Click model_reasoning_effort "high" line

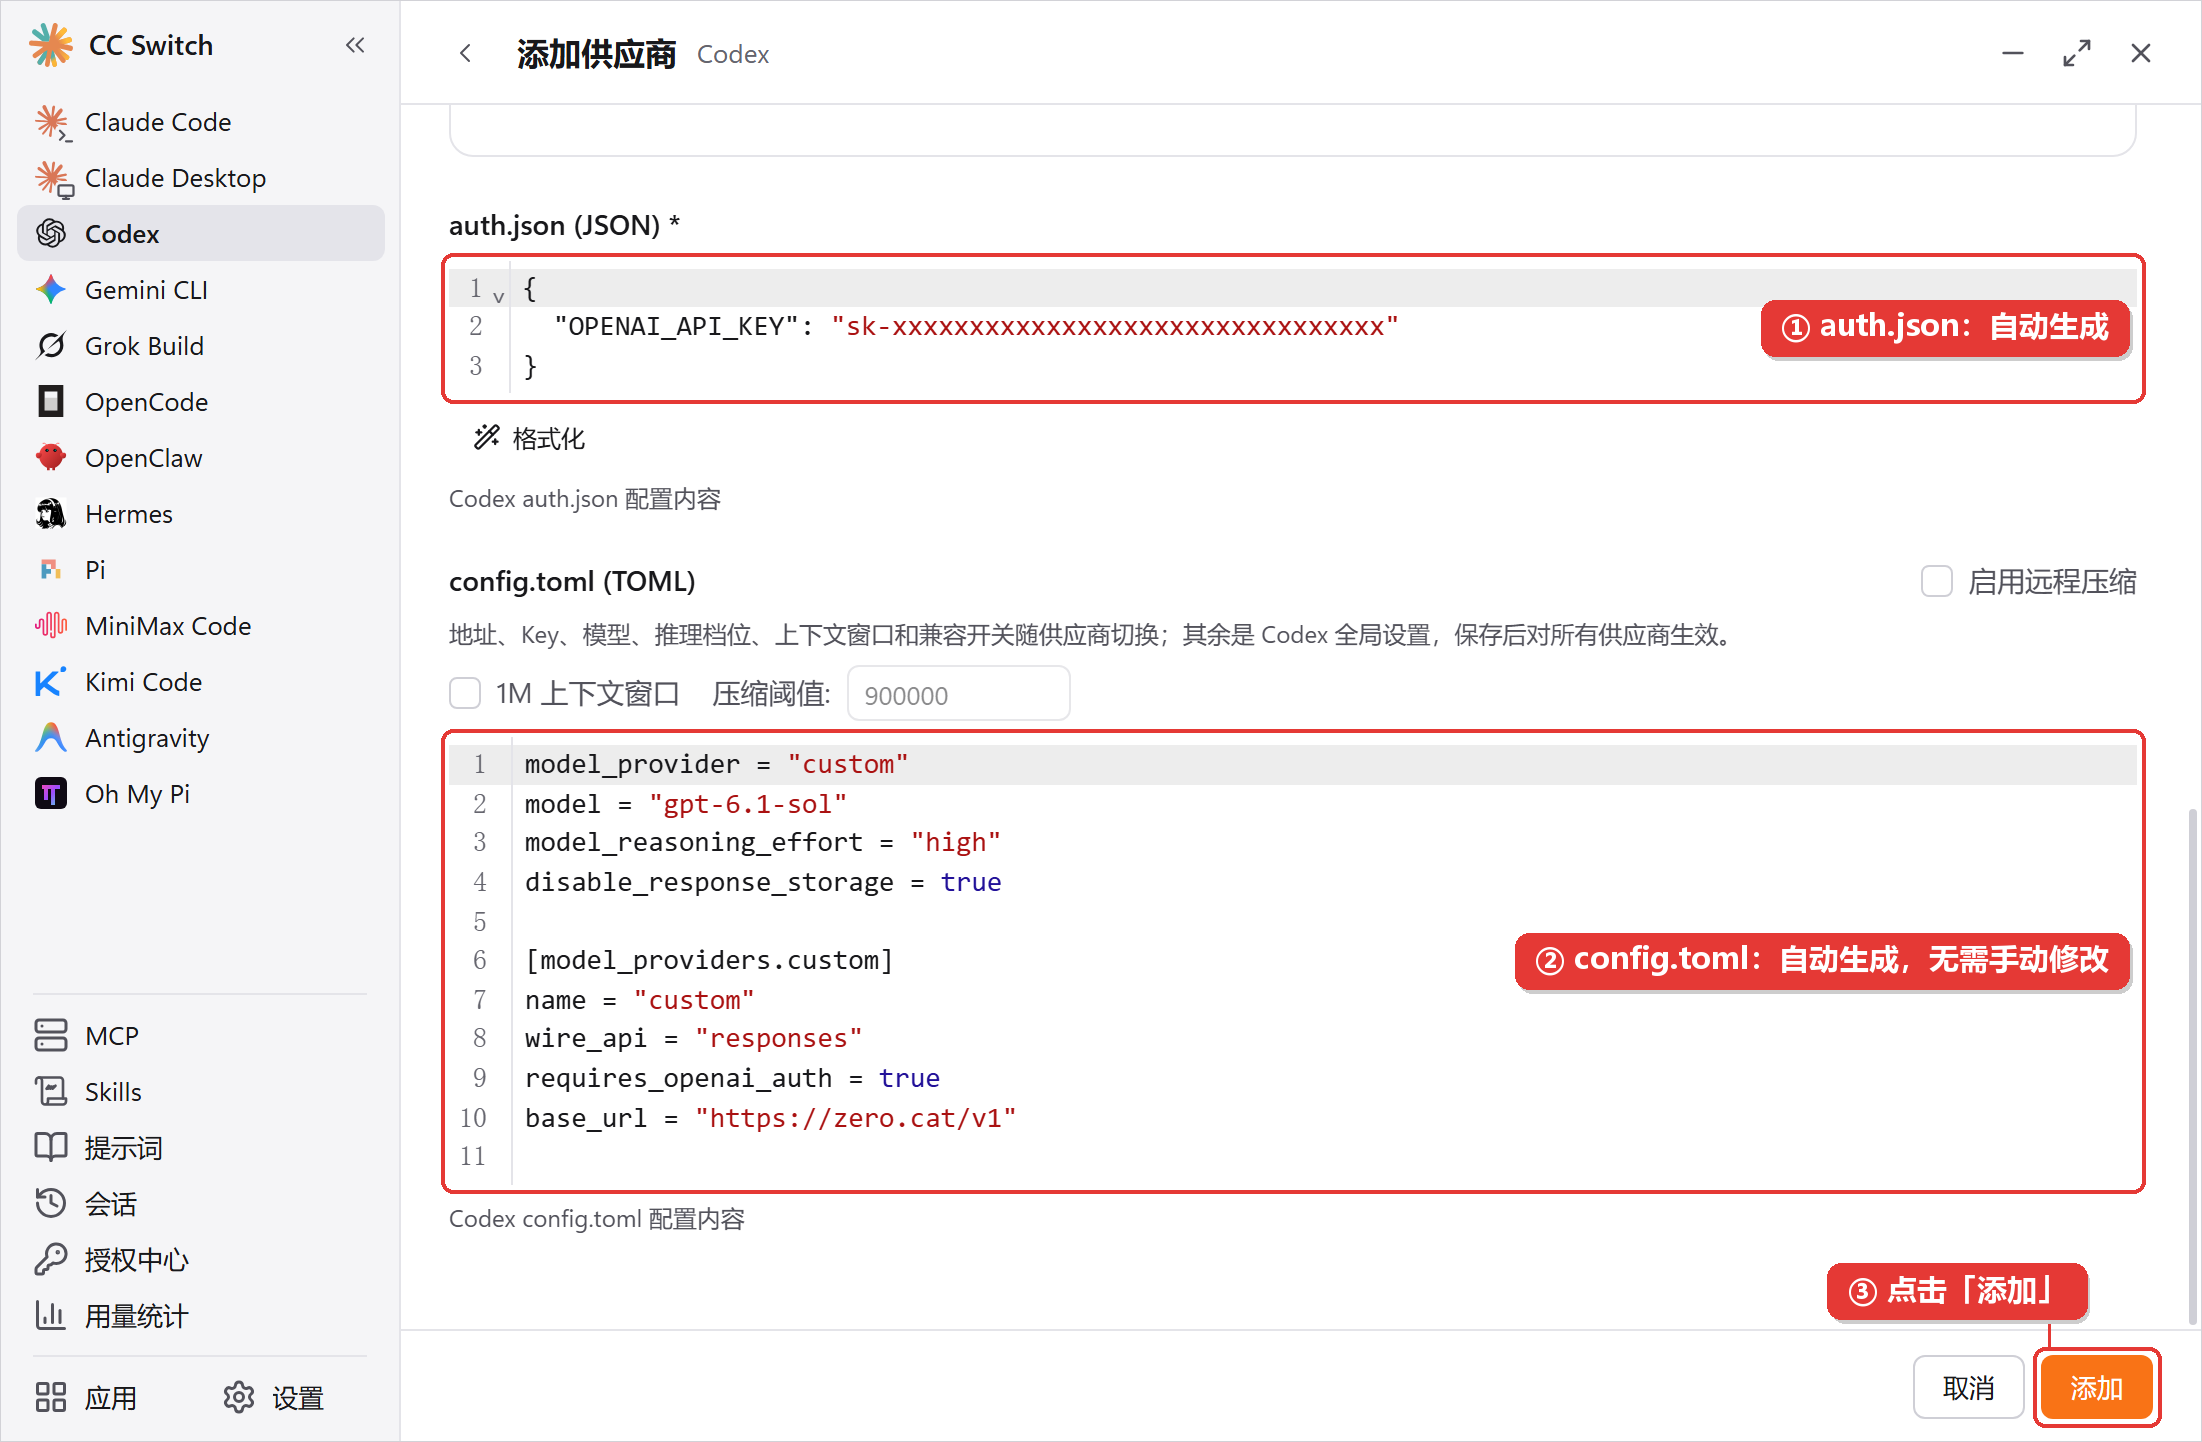(x=762, y=842)
